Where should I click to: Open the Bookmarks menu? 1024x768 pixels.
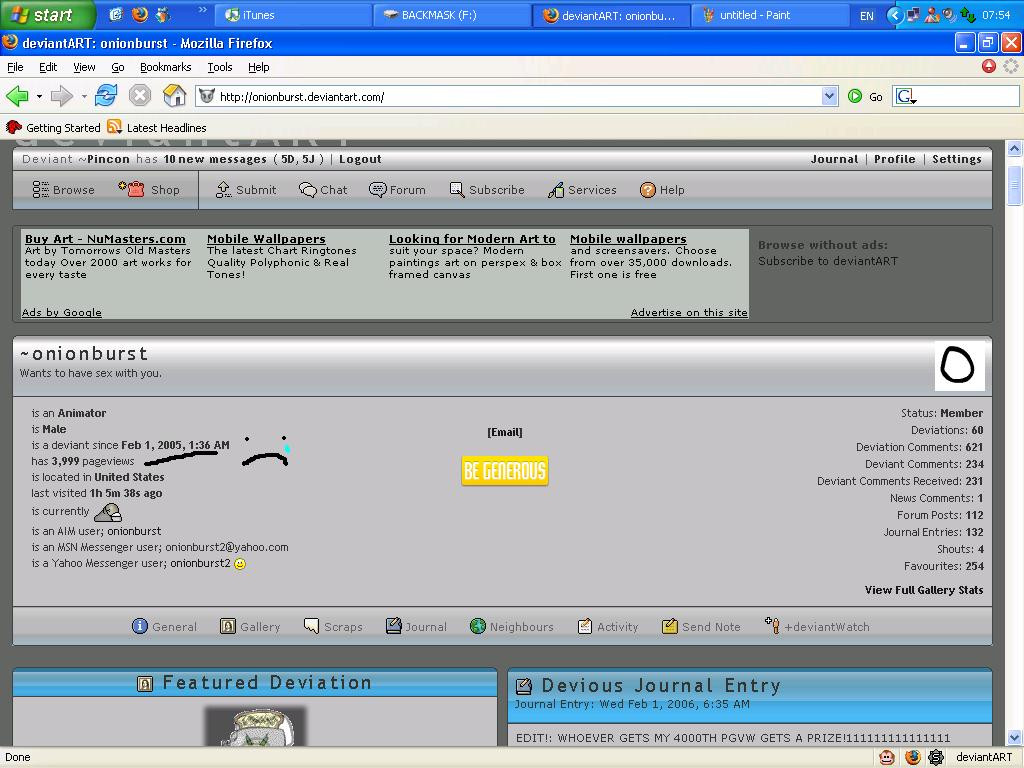pos(165,67)
